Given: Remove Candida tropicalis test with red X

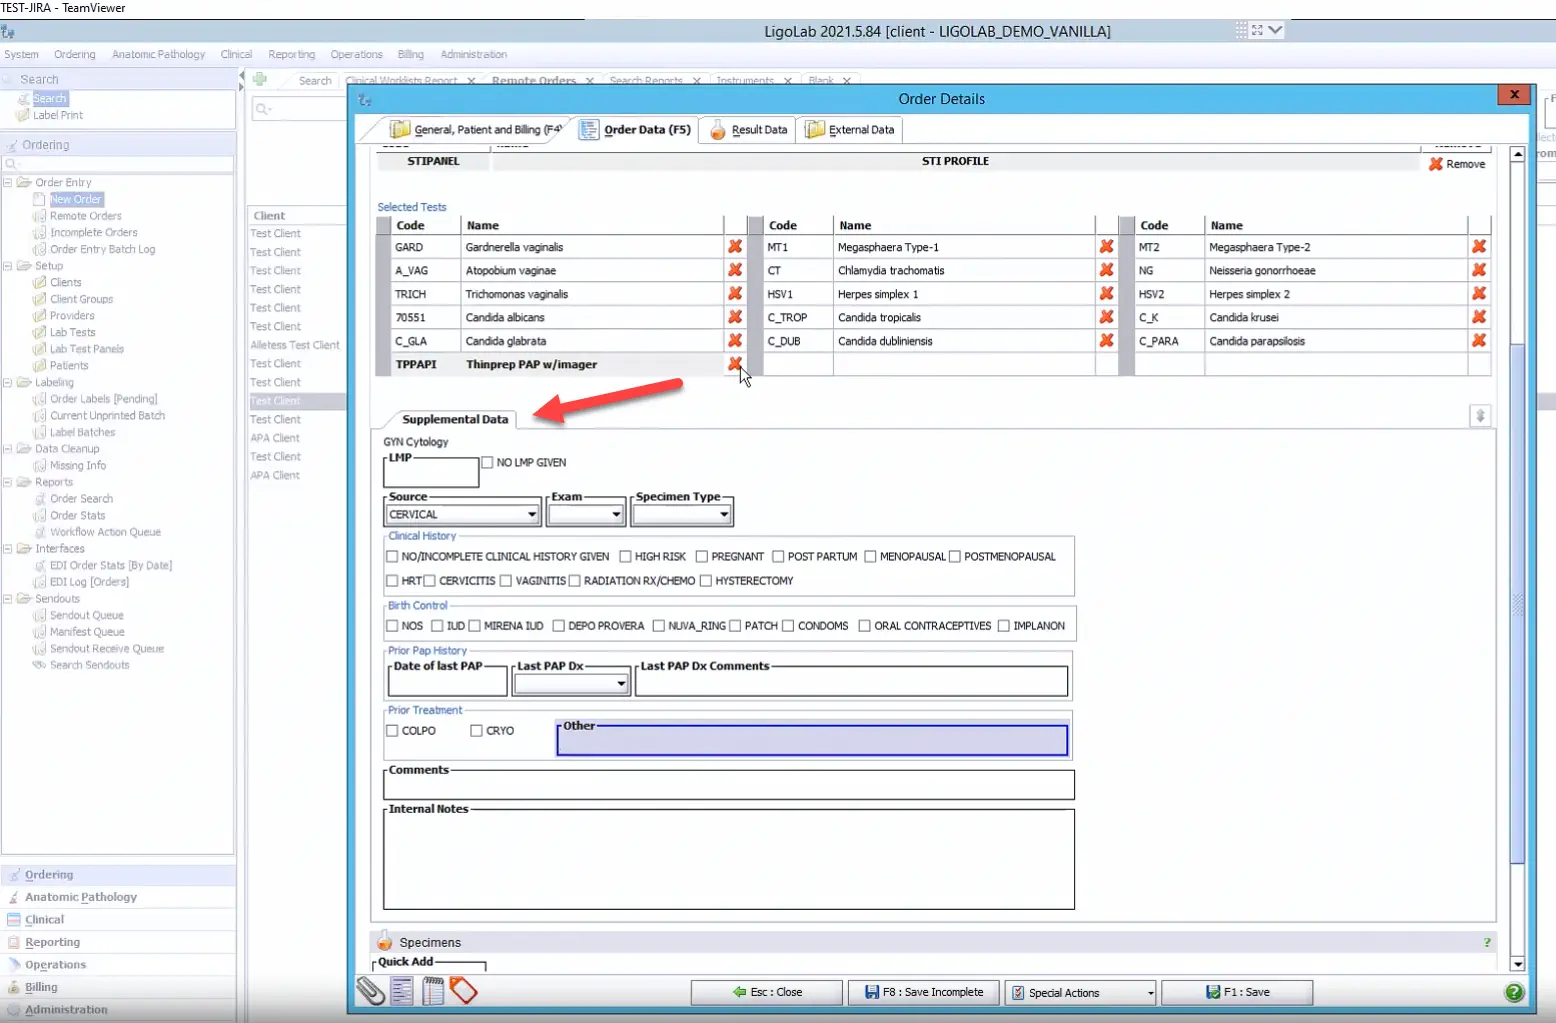Looking at the screenshot, I should [1107, 317].
